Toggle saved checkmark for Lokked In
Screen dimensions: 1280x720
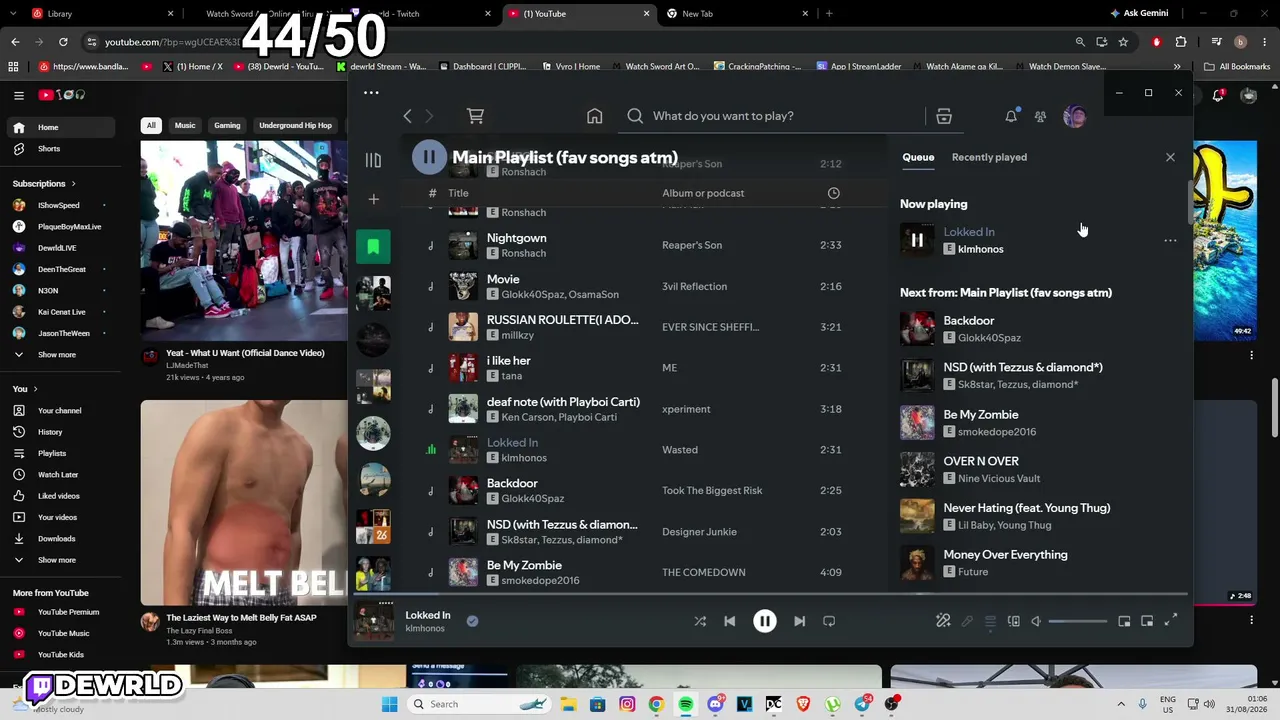(472, 621)
